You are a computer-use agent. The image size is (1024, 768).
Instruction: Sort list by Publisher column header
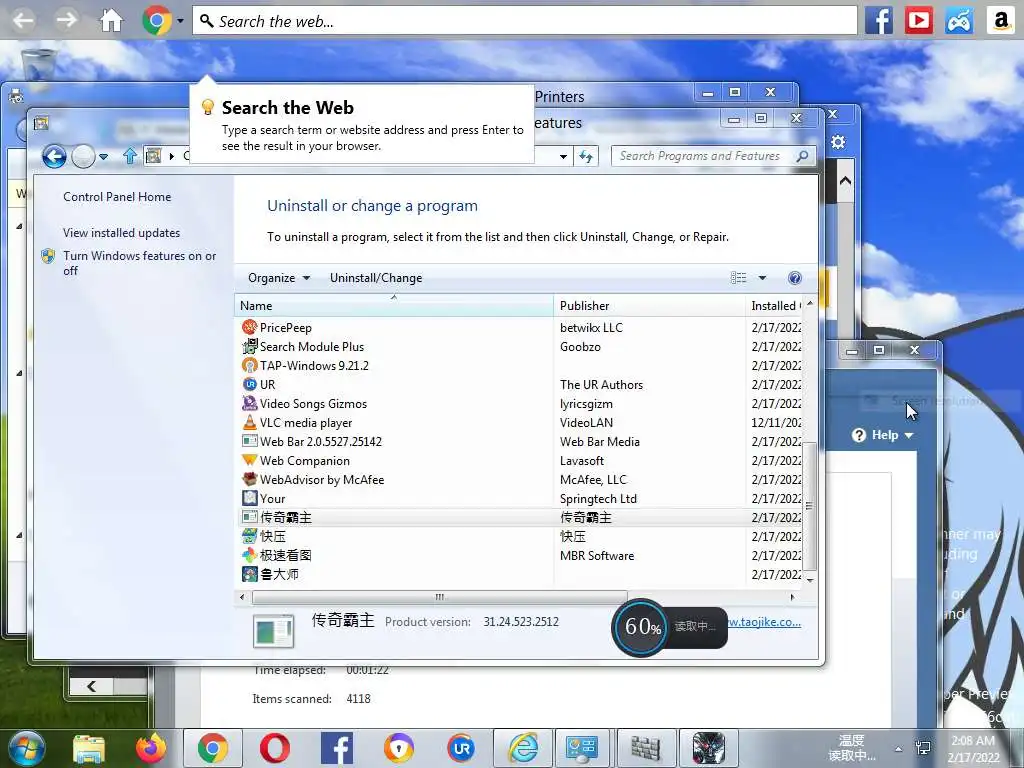[x=649, y=306]
